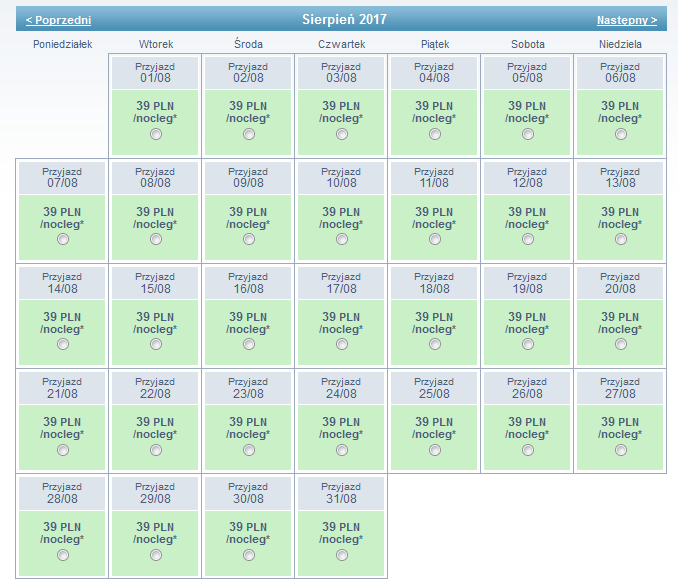The width and height of the screenshot is (678, 588).
Task: Click the 39 PLN price for 28/08
Action: [x=62, y=527]
